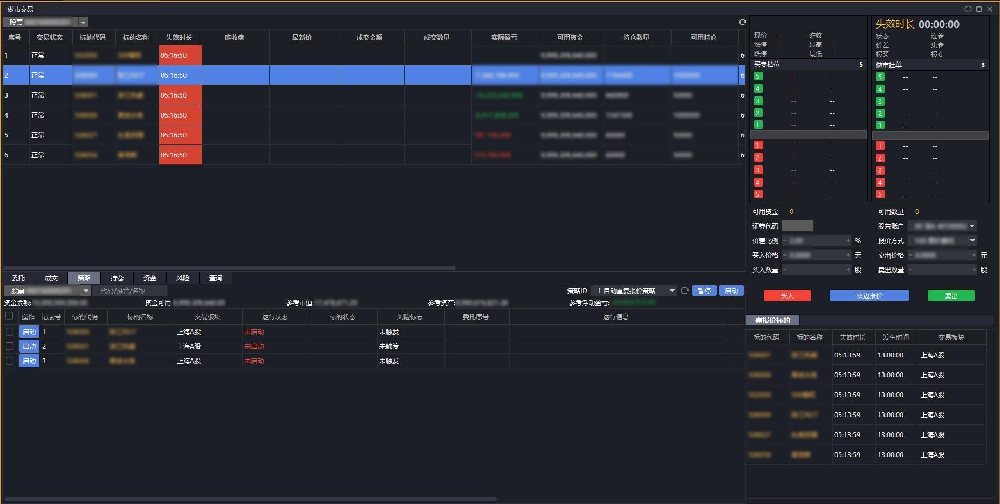Screen dimensions: 1000x504
Task: Select green level 5 badge in left order book
Action: click(x=758, y=76)
